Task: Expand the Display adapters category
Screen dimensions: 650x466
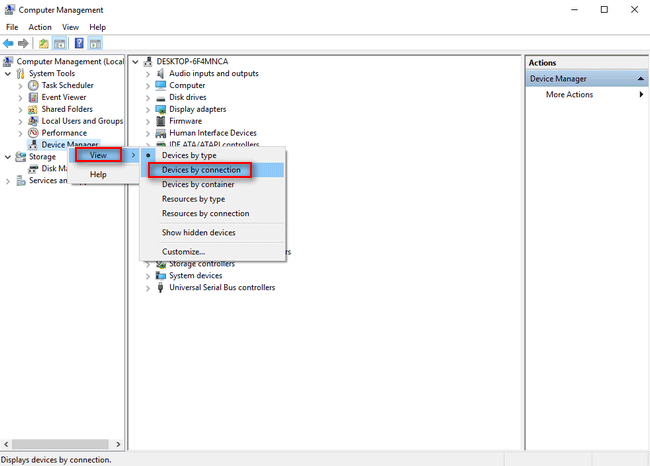Action: click(148, 110)
